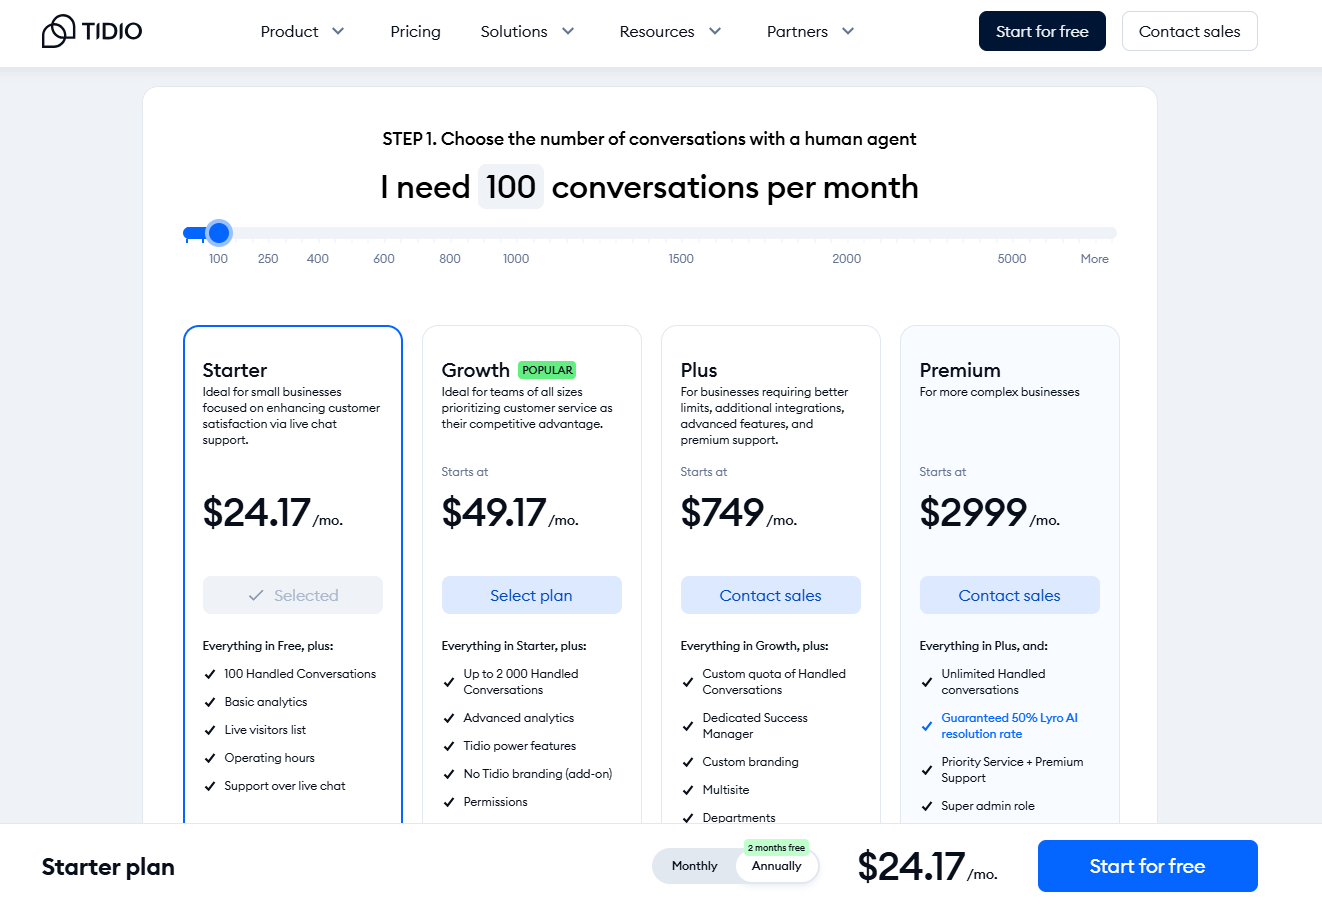The image size is (1322, 906).
Task: Click the Growth plan title
Action: (476, 370)
